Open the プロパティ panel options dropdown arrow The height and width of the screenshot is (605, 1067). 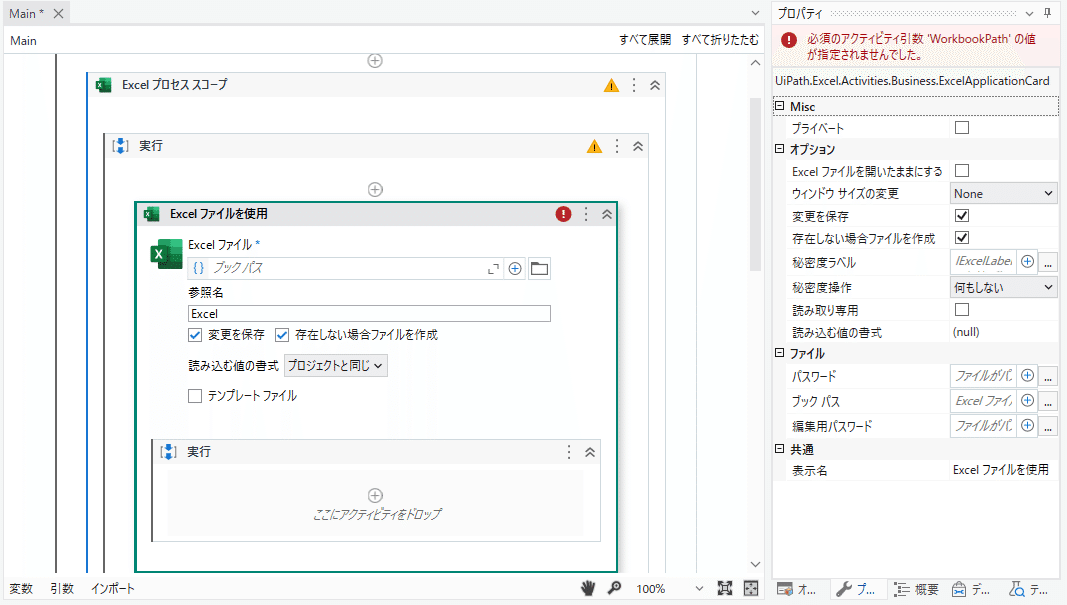pyautogui.click(x=1029, y=14)
